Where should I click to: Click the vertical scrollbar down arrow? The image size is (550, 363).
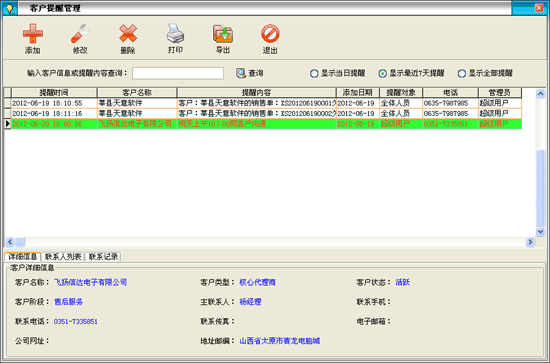click(540, 231)
